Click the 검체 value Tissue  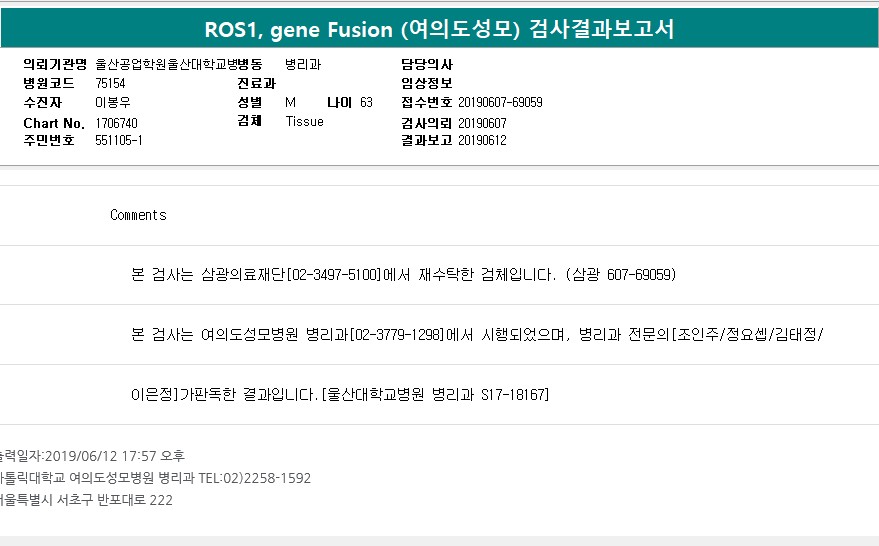click(304, 122)
